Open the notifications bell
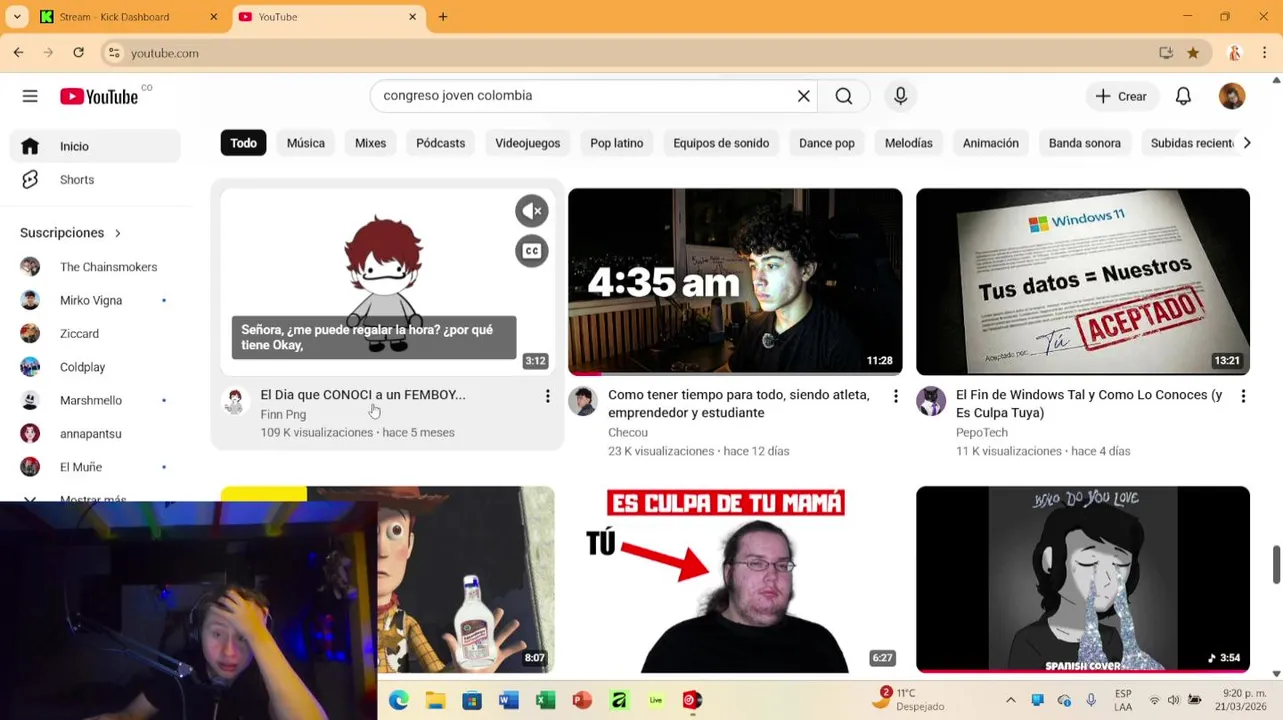Screen dimensions: 1283x720 pyautogui.click(x=1183, y=96)
